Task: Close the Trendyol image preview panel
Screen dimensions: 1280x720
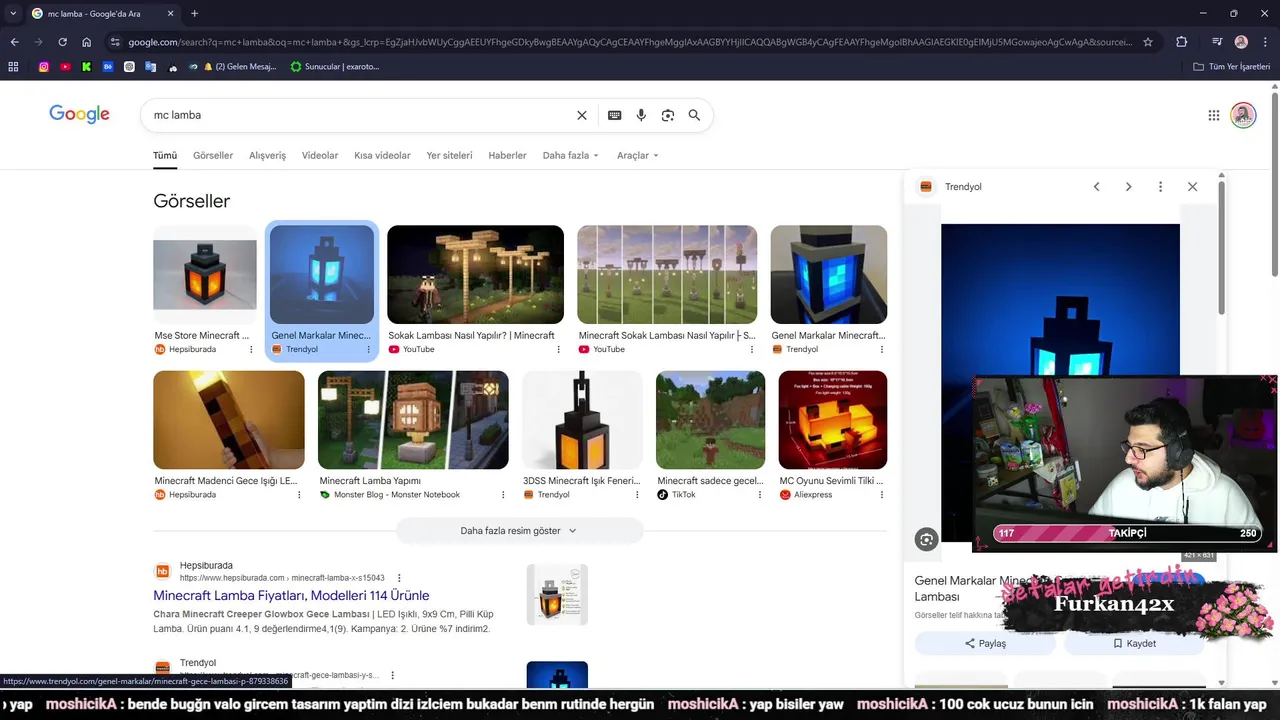Action: pyautogui.click(x=1192, y=187)
